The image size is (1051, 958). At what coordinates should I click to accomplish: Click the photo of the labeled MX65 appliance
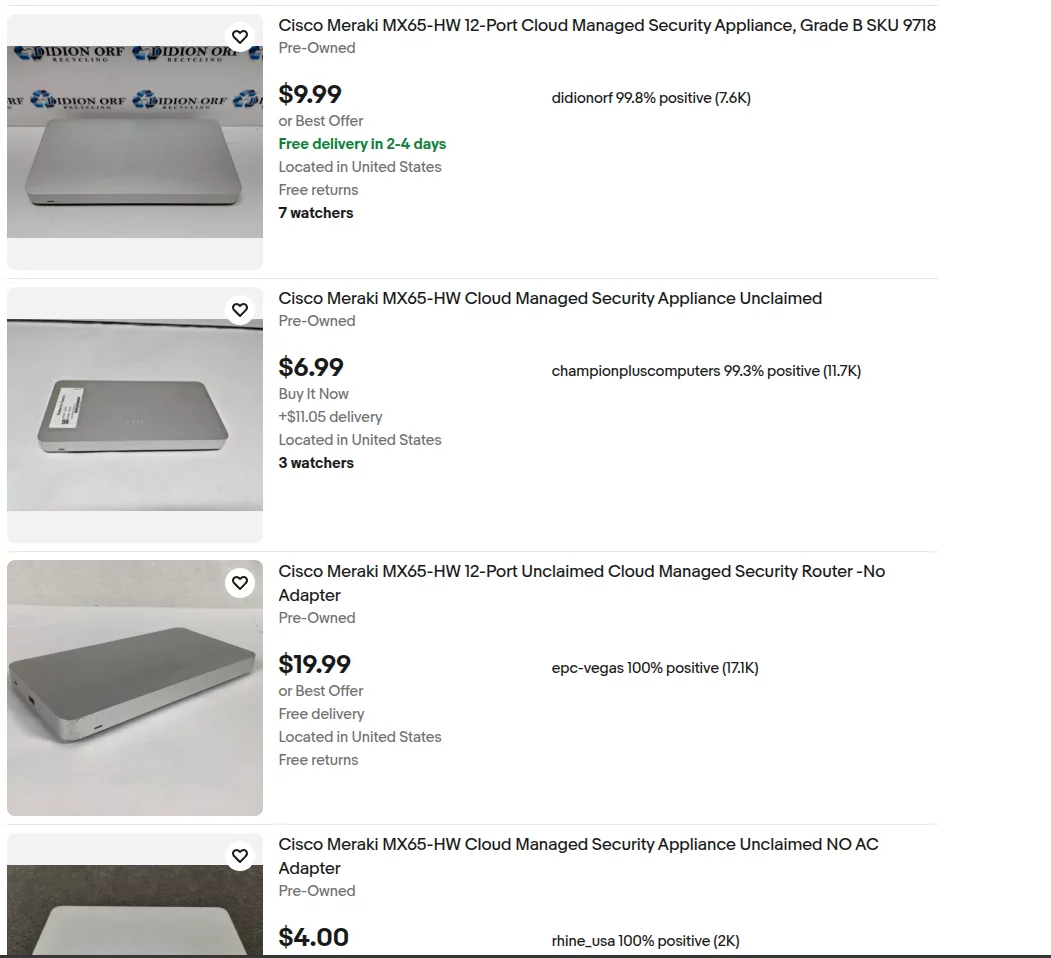coord(135,414)
